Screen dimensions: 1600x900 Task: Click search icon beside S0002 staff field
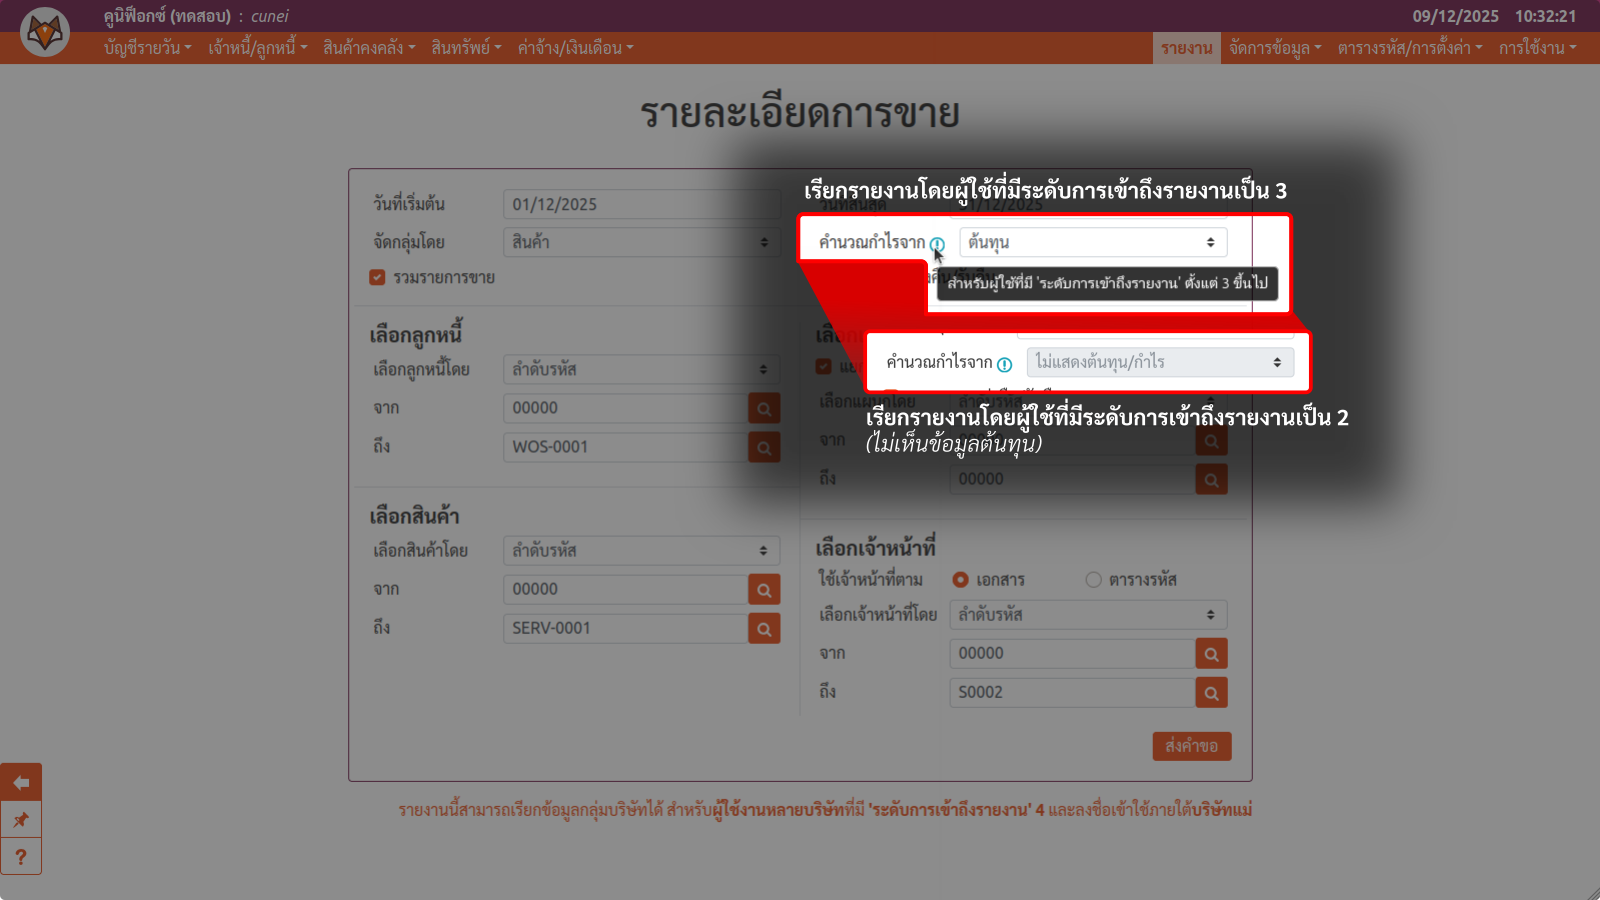coord(1211,692)
